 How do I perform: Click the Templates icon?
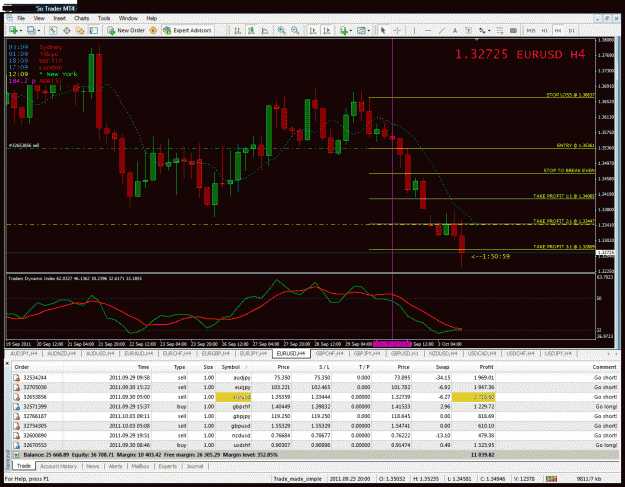[362, 31]
